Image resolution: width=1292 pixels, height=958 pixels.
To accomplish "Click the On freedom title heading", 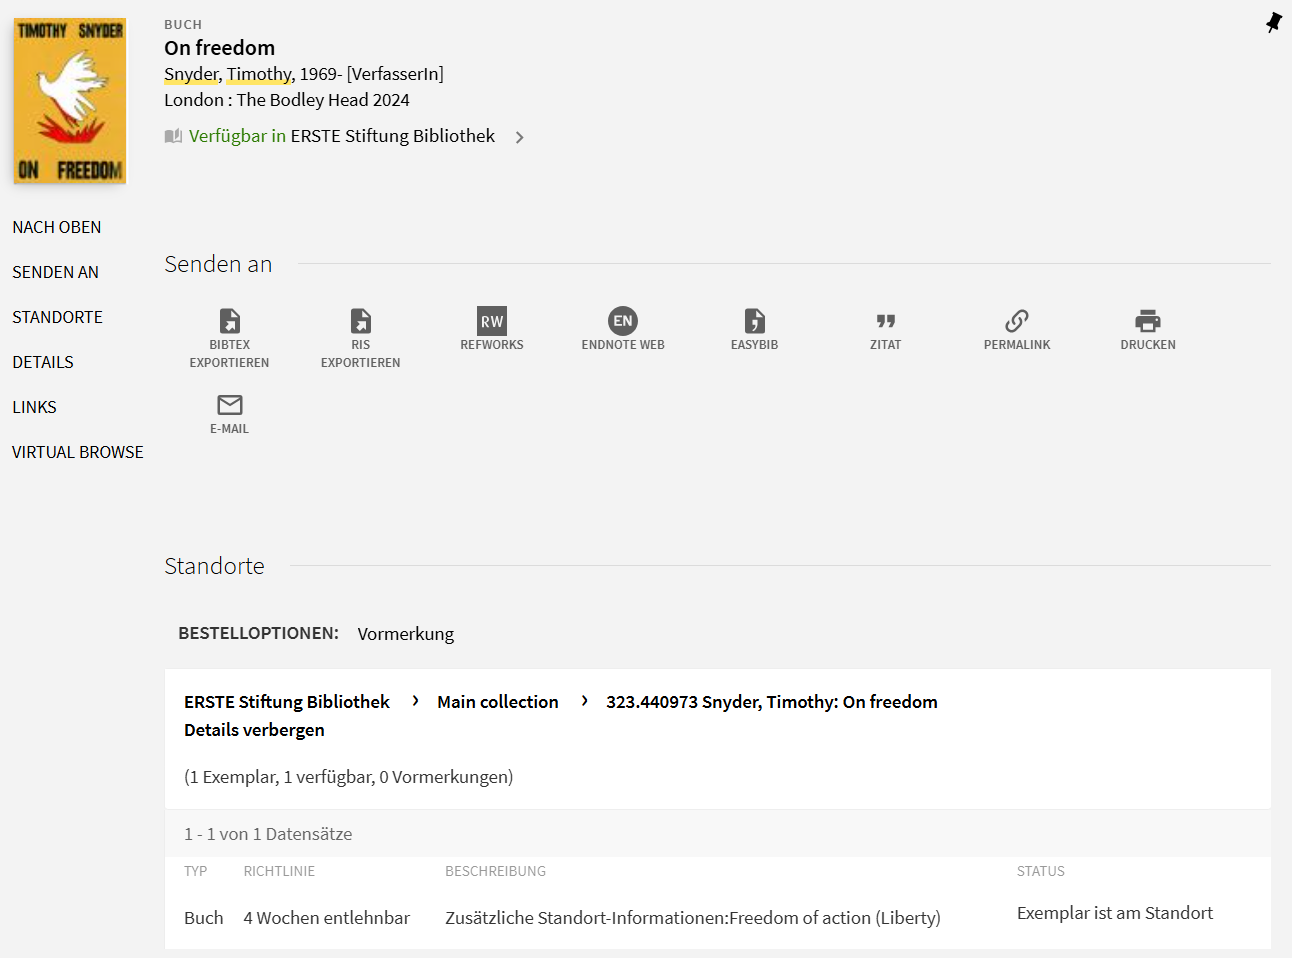I will point(220,48).
